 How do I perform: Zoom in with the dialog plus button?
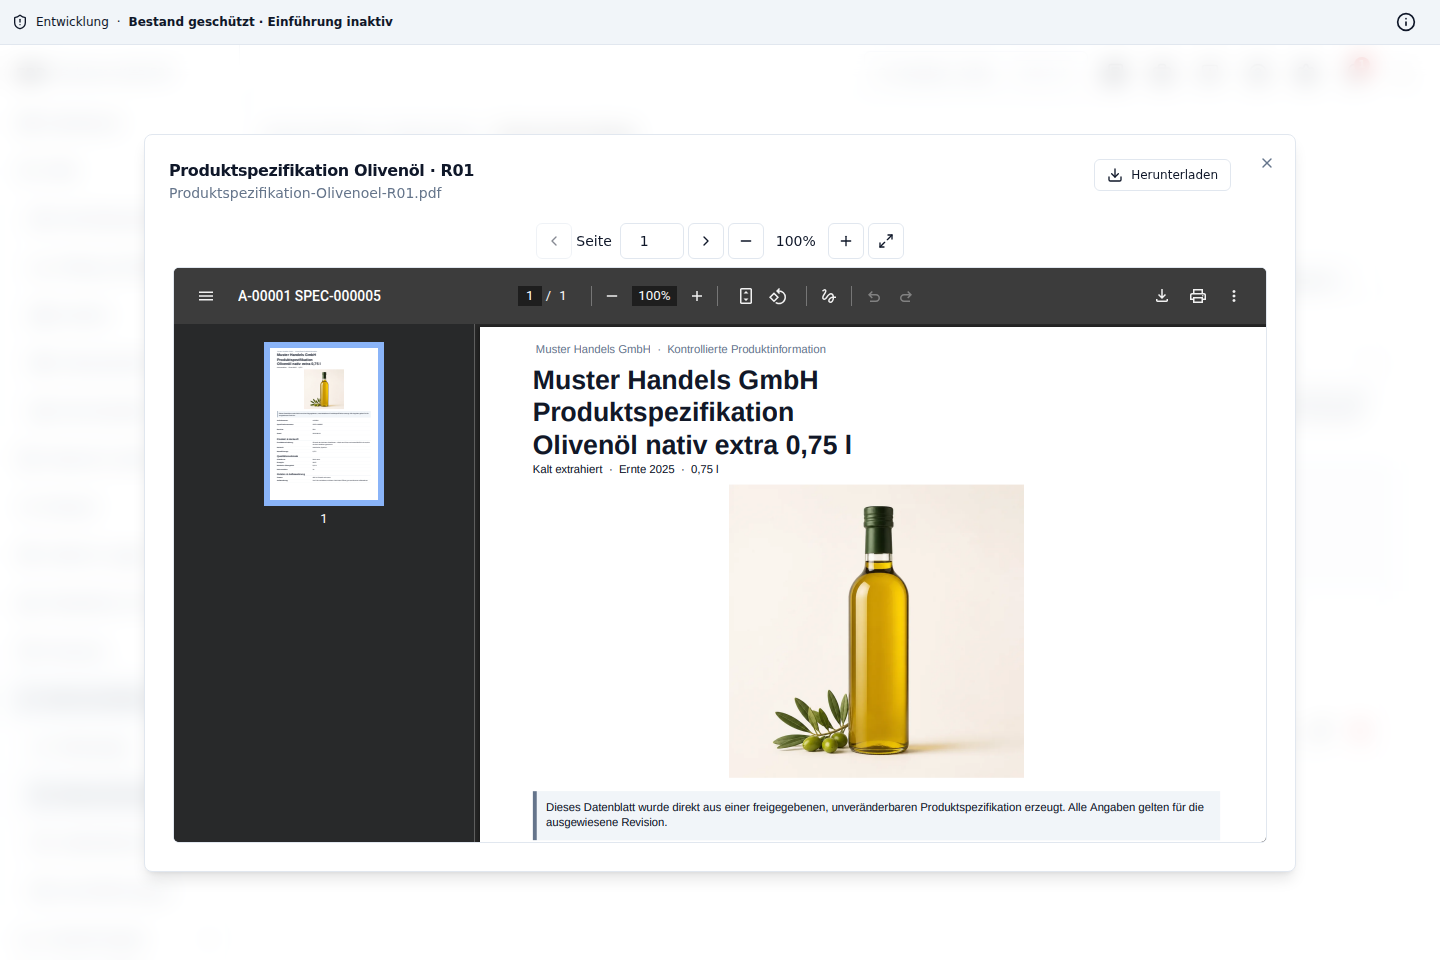coord(846,241)
